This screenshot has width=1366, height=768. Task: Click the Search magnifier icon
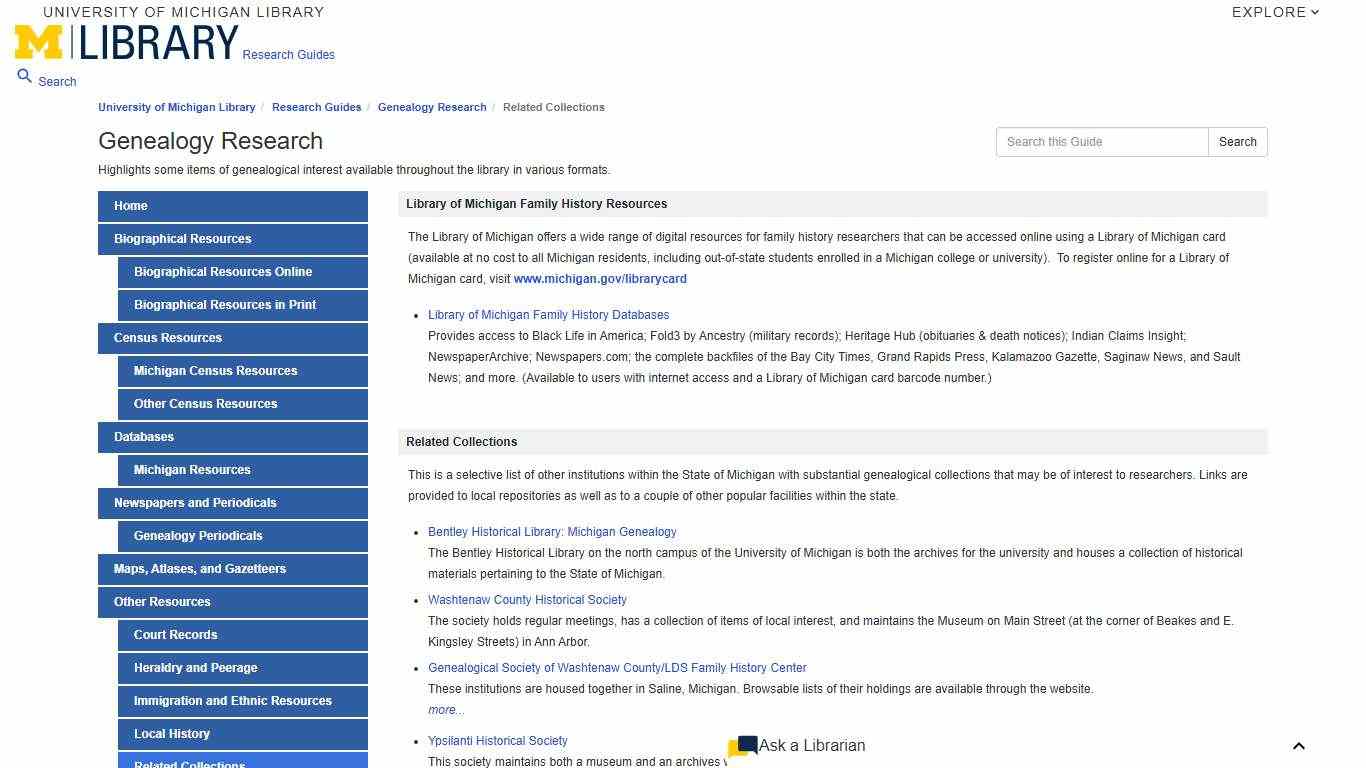tap(24, 76)
